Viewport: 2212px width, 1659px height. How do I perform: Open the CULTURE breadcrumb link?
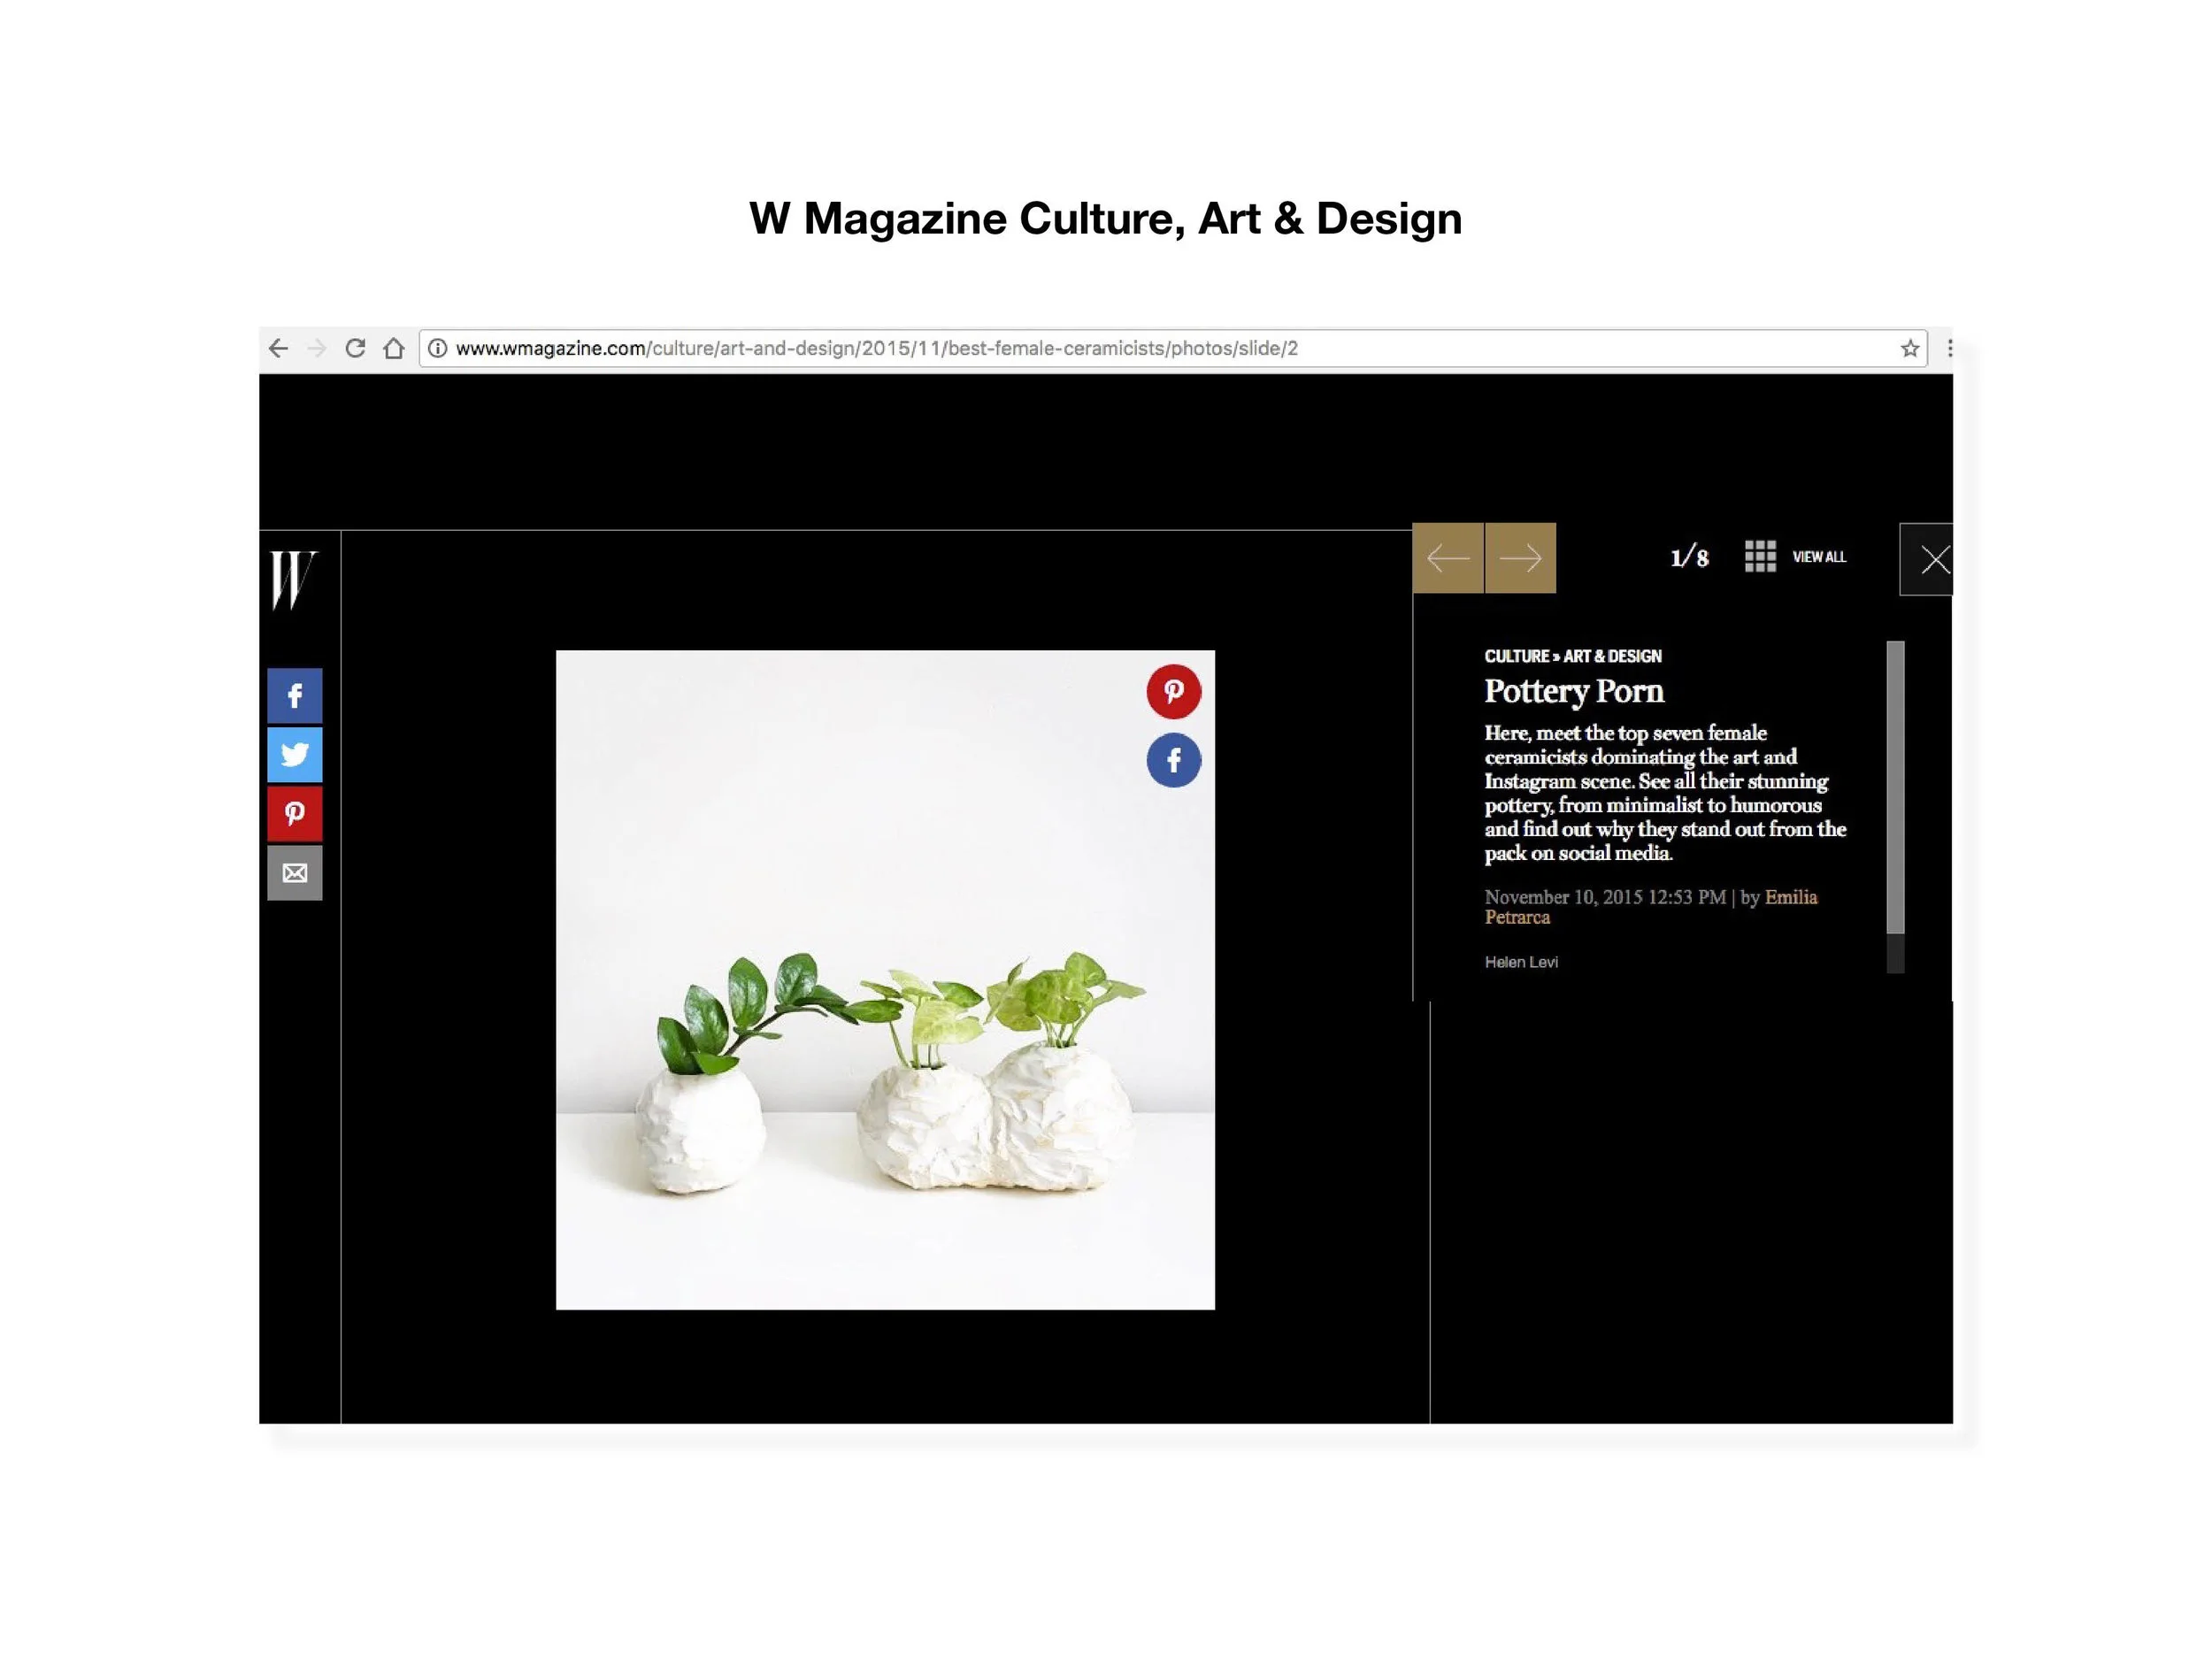(1517, 656)
